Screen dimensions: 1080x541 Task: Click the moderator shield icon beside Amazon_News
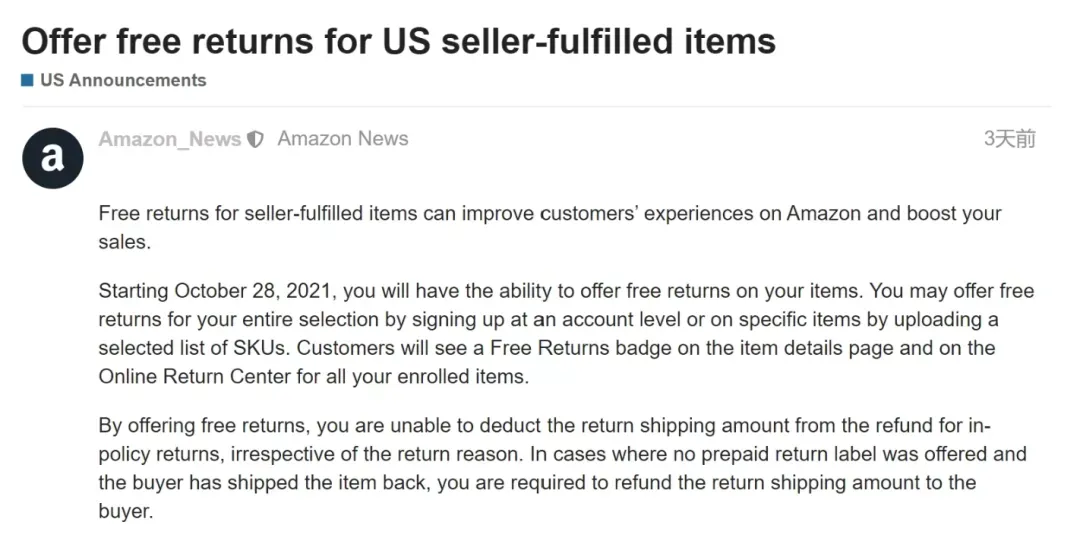coord(256,139)
